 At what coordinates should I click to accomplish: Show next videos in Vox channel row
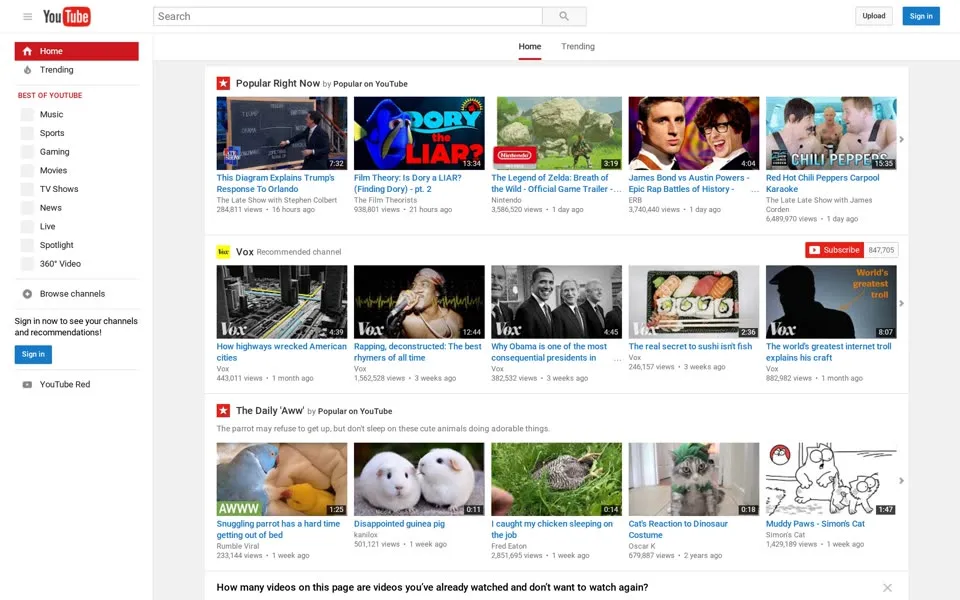point(901,304)
